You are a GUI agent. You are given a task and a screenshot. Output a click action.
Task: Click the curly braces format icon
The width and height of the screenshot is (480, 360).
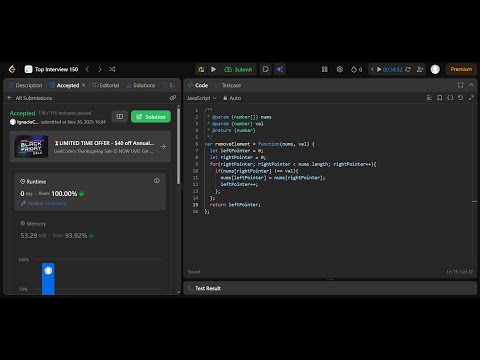click(x=450, y=98)
